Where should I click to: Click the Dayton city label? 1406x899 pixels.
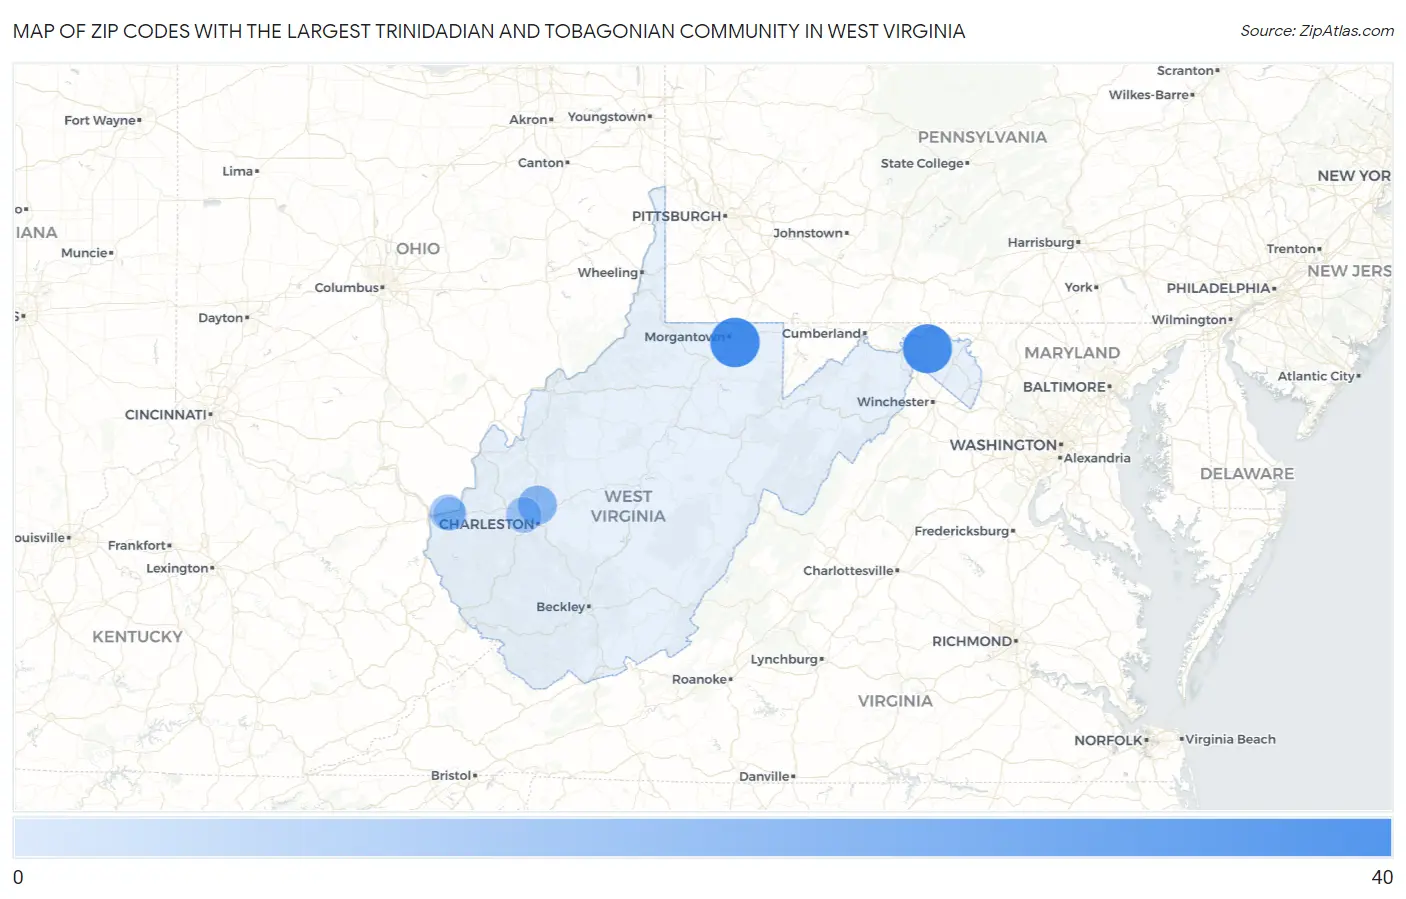click(x=221, y=318)
